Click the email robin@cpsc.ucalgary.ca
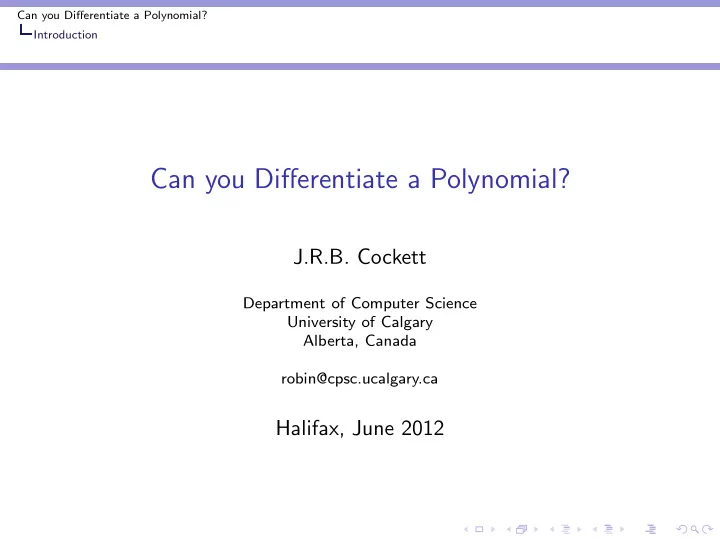720x541 pixels. [x=359, y=379]
